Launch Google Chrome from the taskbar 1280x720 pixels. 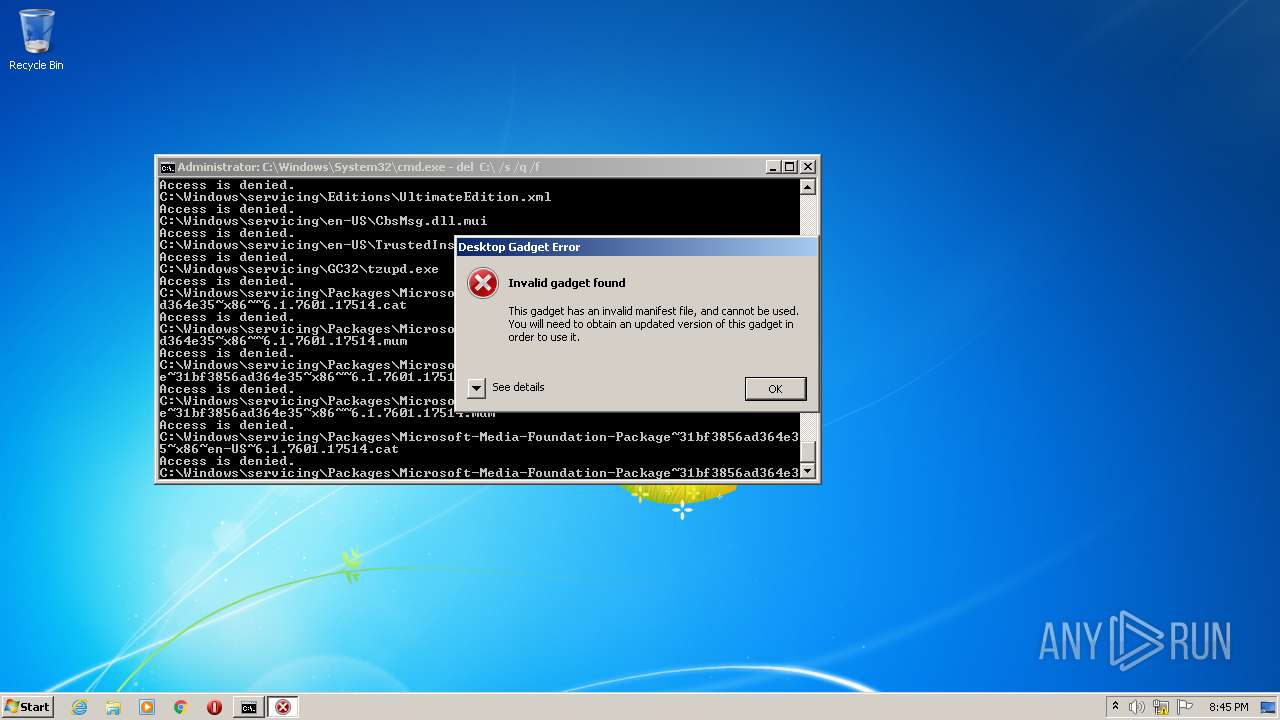[x=181, y=707]
